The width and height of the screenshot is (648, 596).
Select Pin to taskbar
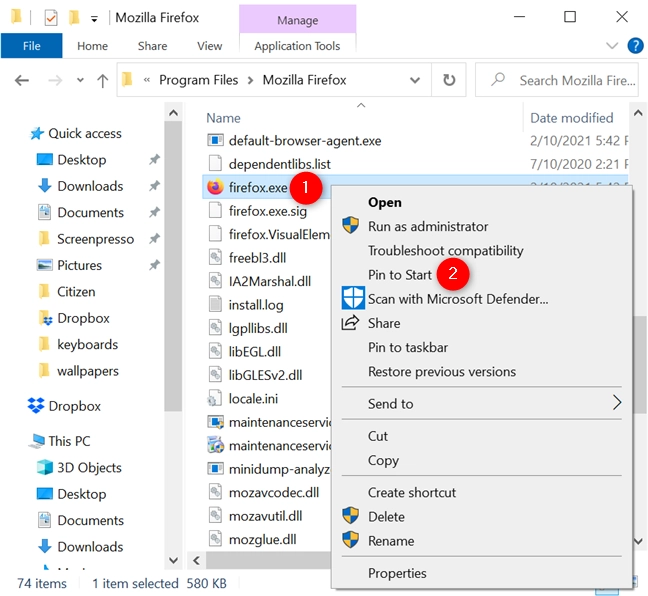pos(407,347)
